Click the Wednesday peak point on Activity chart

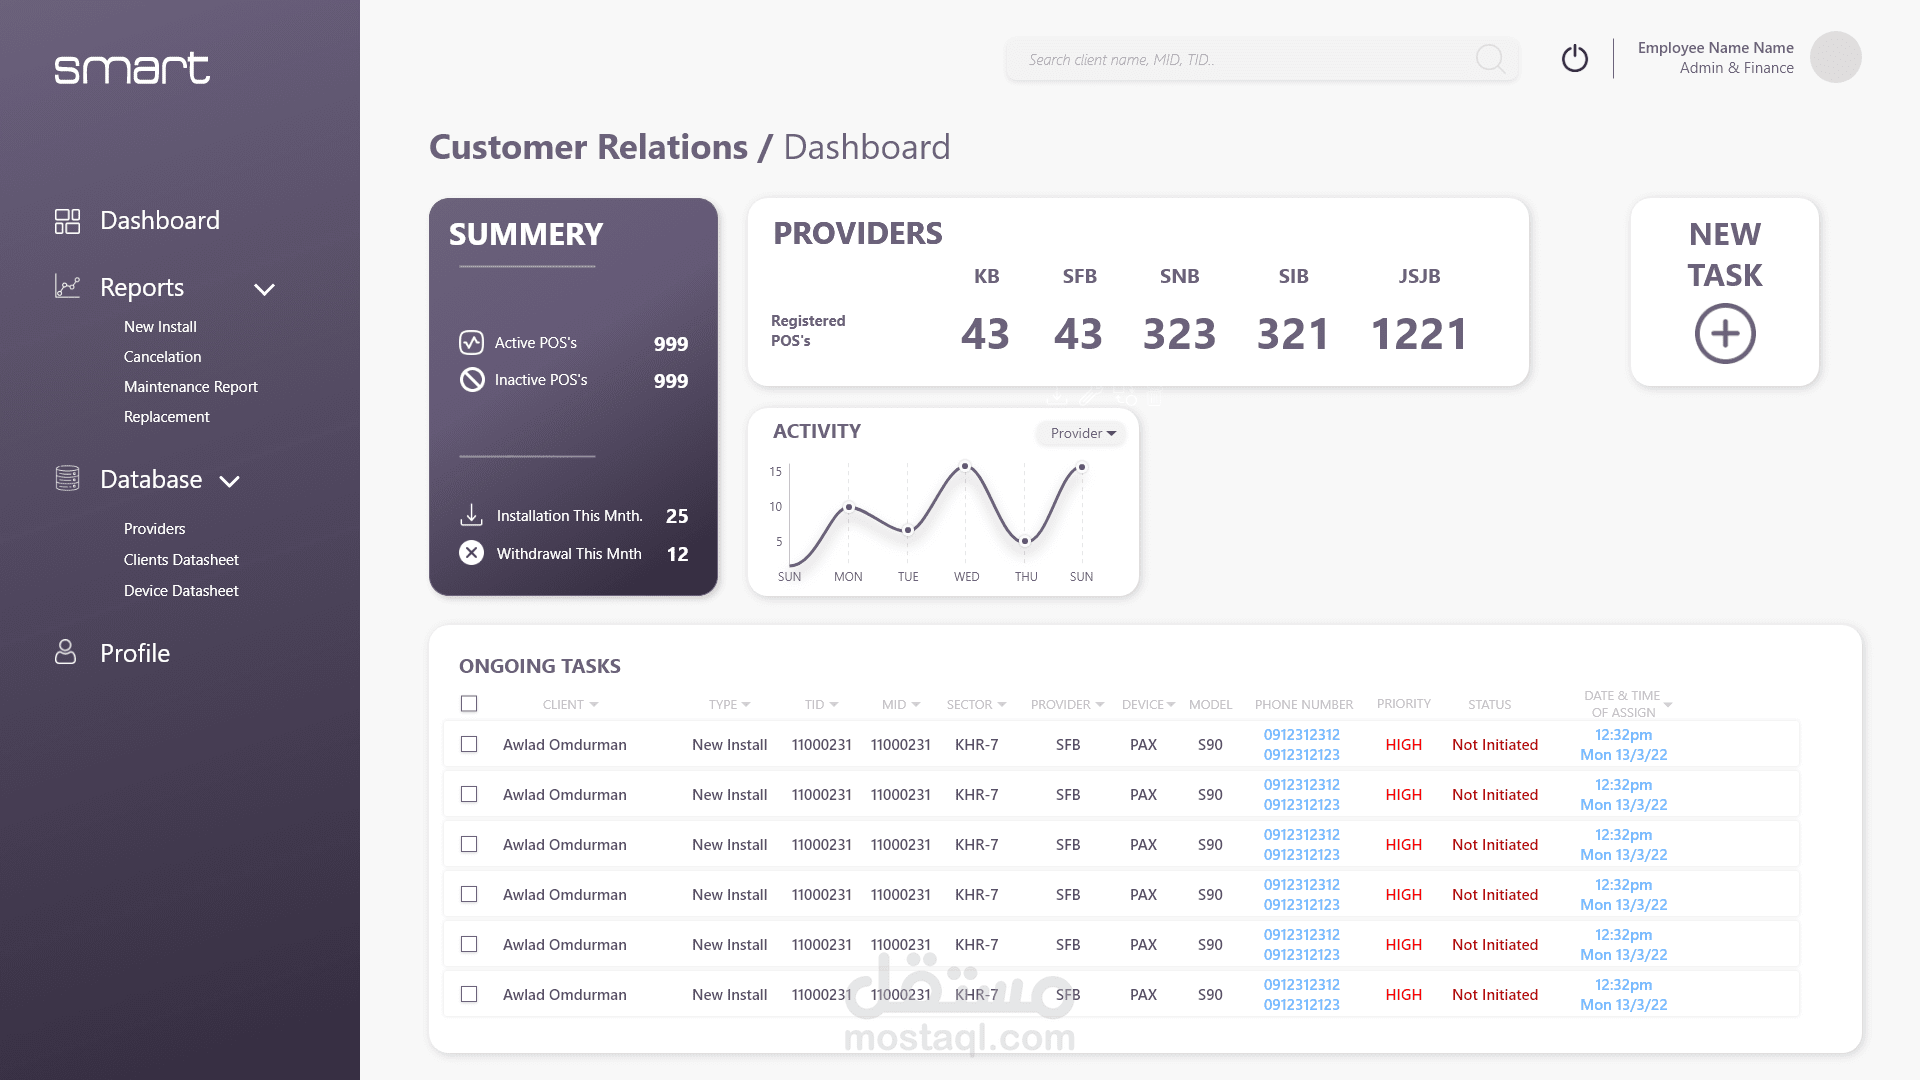(x=965, y=466)
